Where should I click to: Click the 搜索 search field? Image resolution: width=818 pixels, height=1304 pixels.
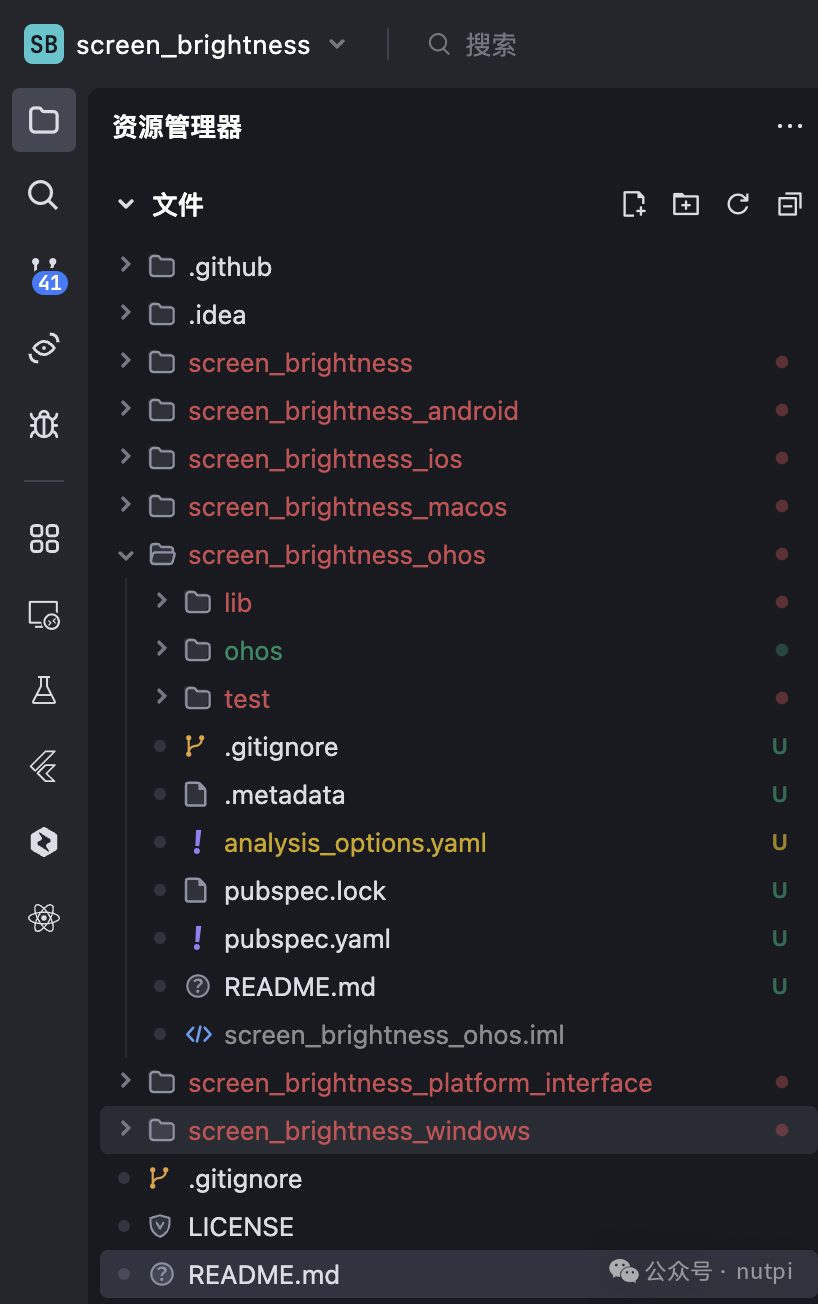coord(490,45)
